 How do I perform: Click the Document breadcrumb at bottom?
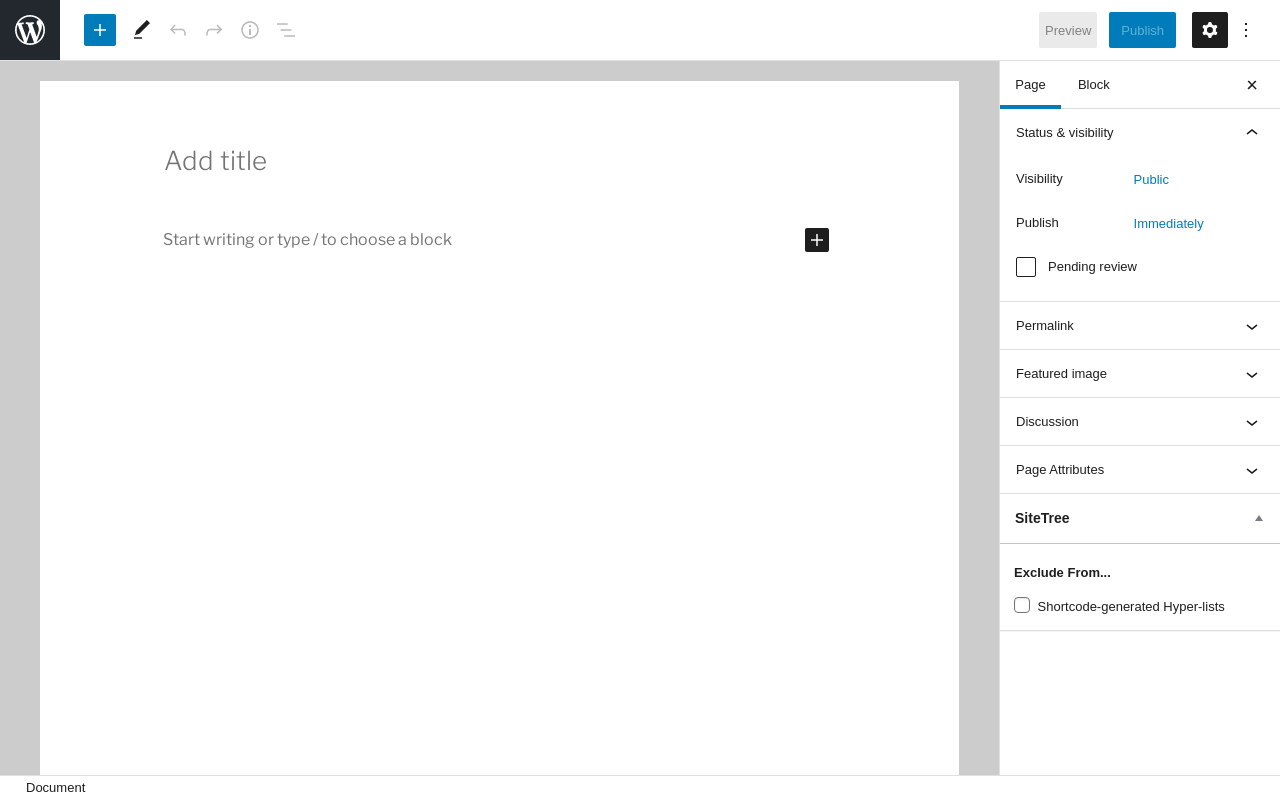(x=56, y=788)
